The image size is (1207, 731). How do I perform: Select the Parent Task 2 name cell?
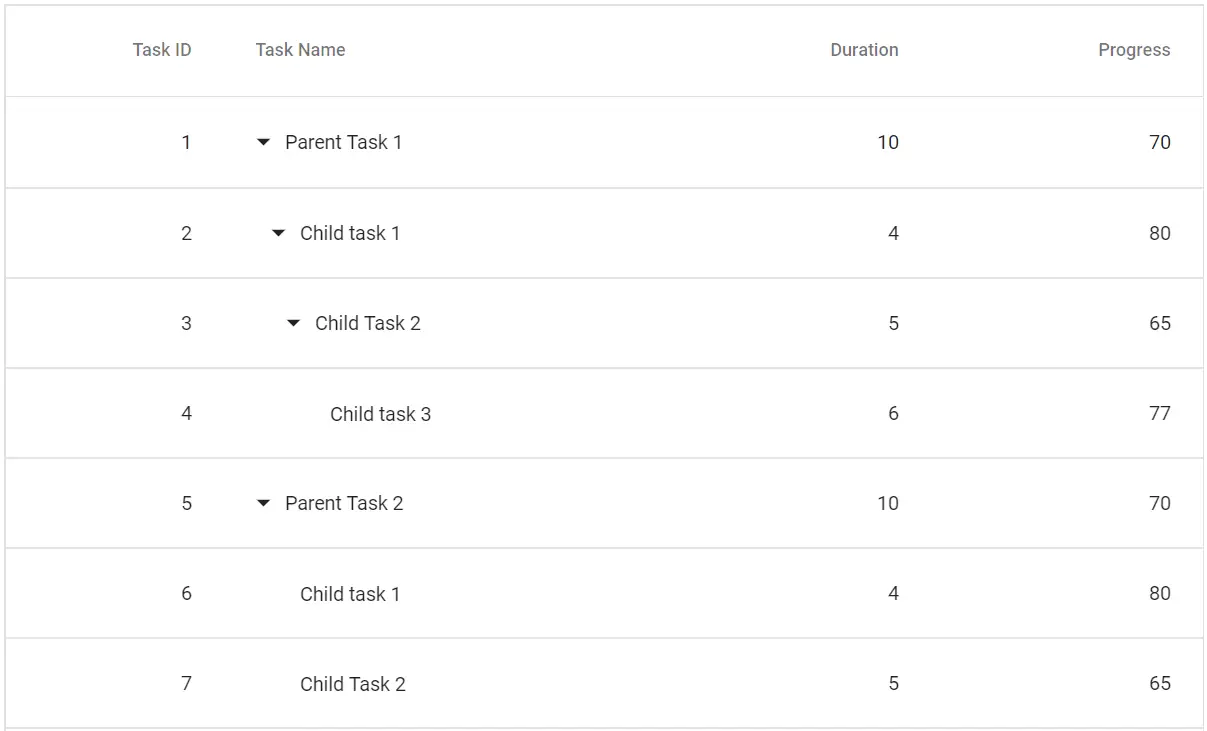[344, 503]
